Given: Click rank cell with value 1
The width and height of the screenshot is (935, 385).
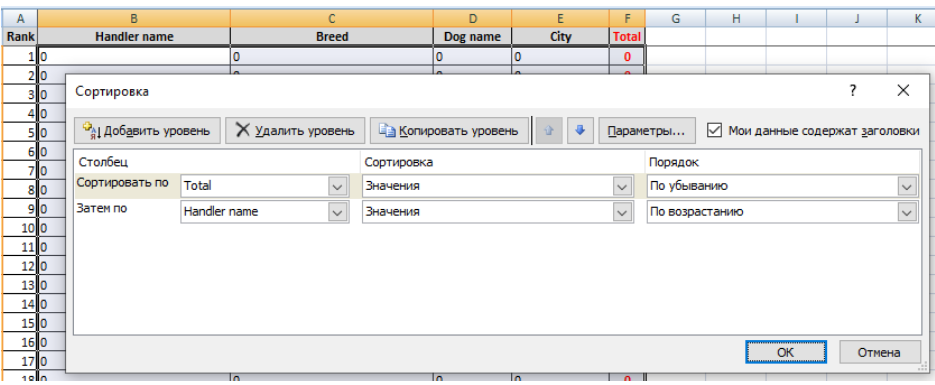Looking at the screenshot, I should tap(20, 57).
